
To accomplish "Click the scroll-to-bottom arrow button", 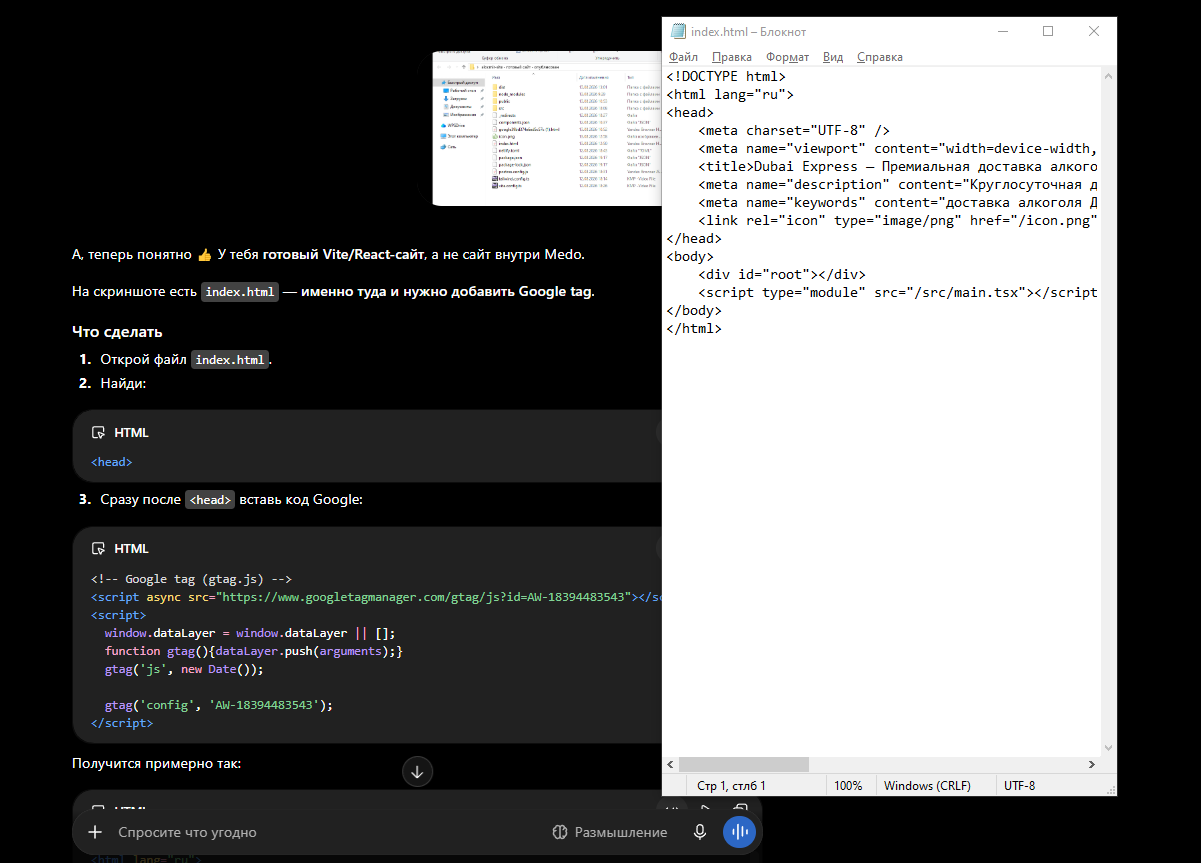I will pos(417,771).
